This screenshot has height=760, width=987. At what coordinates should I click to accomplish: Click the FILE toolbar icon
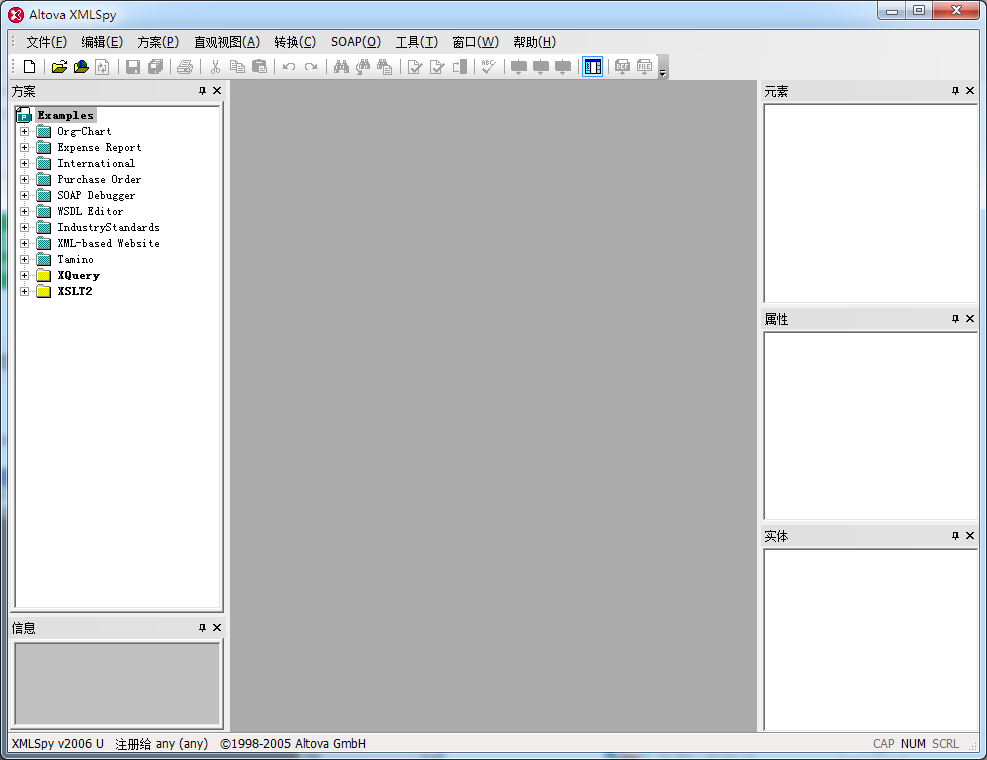pos(645,67)
